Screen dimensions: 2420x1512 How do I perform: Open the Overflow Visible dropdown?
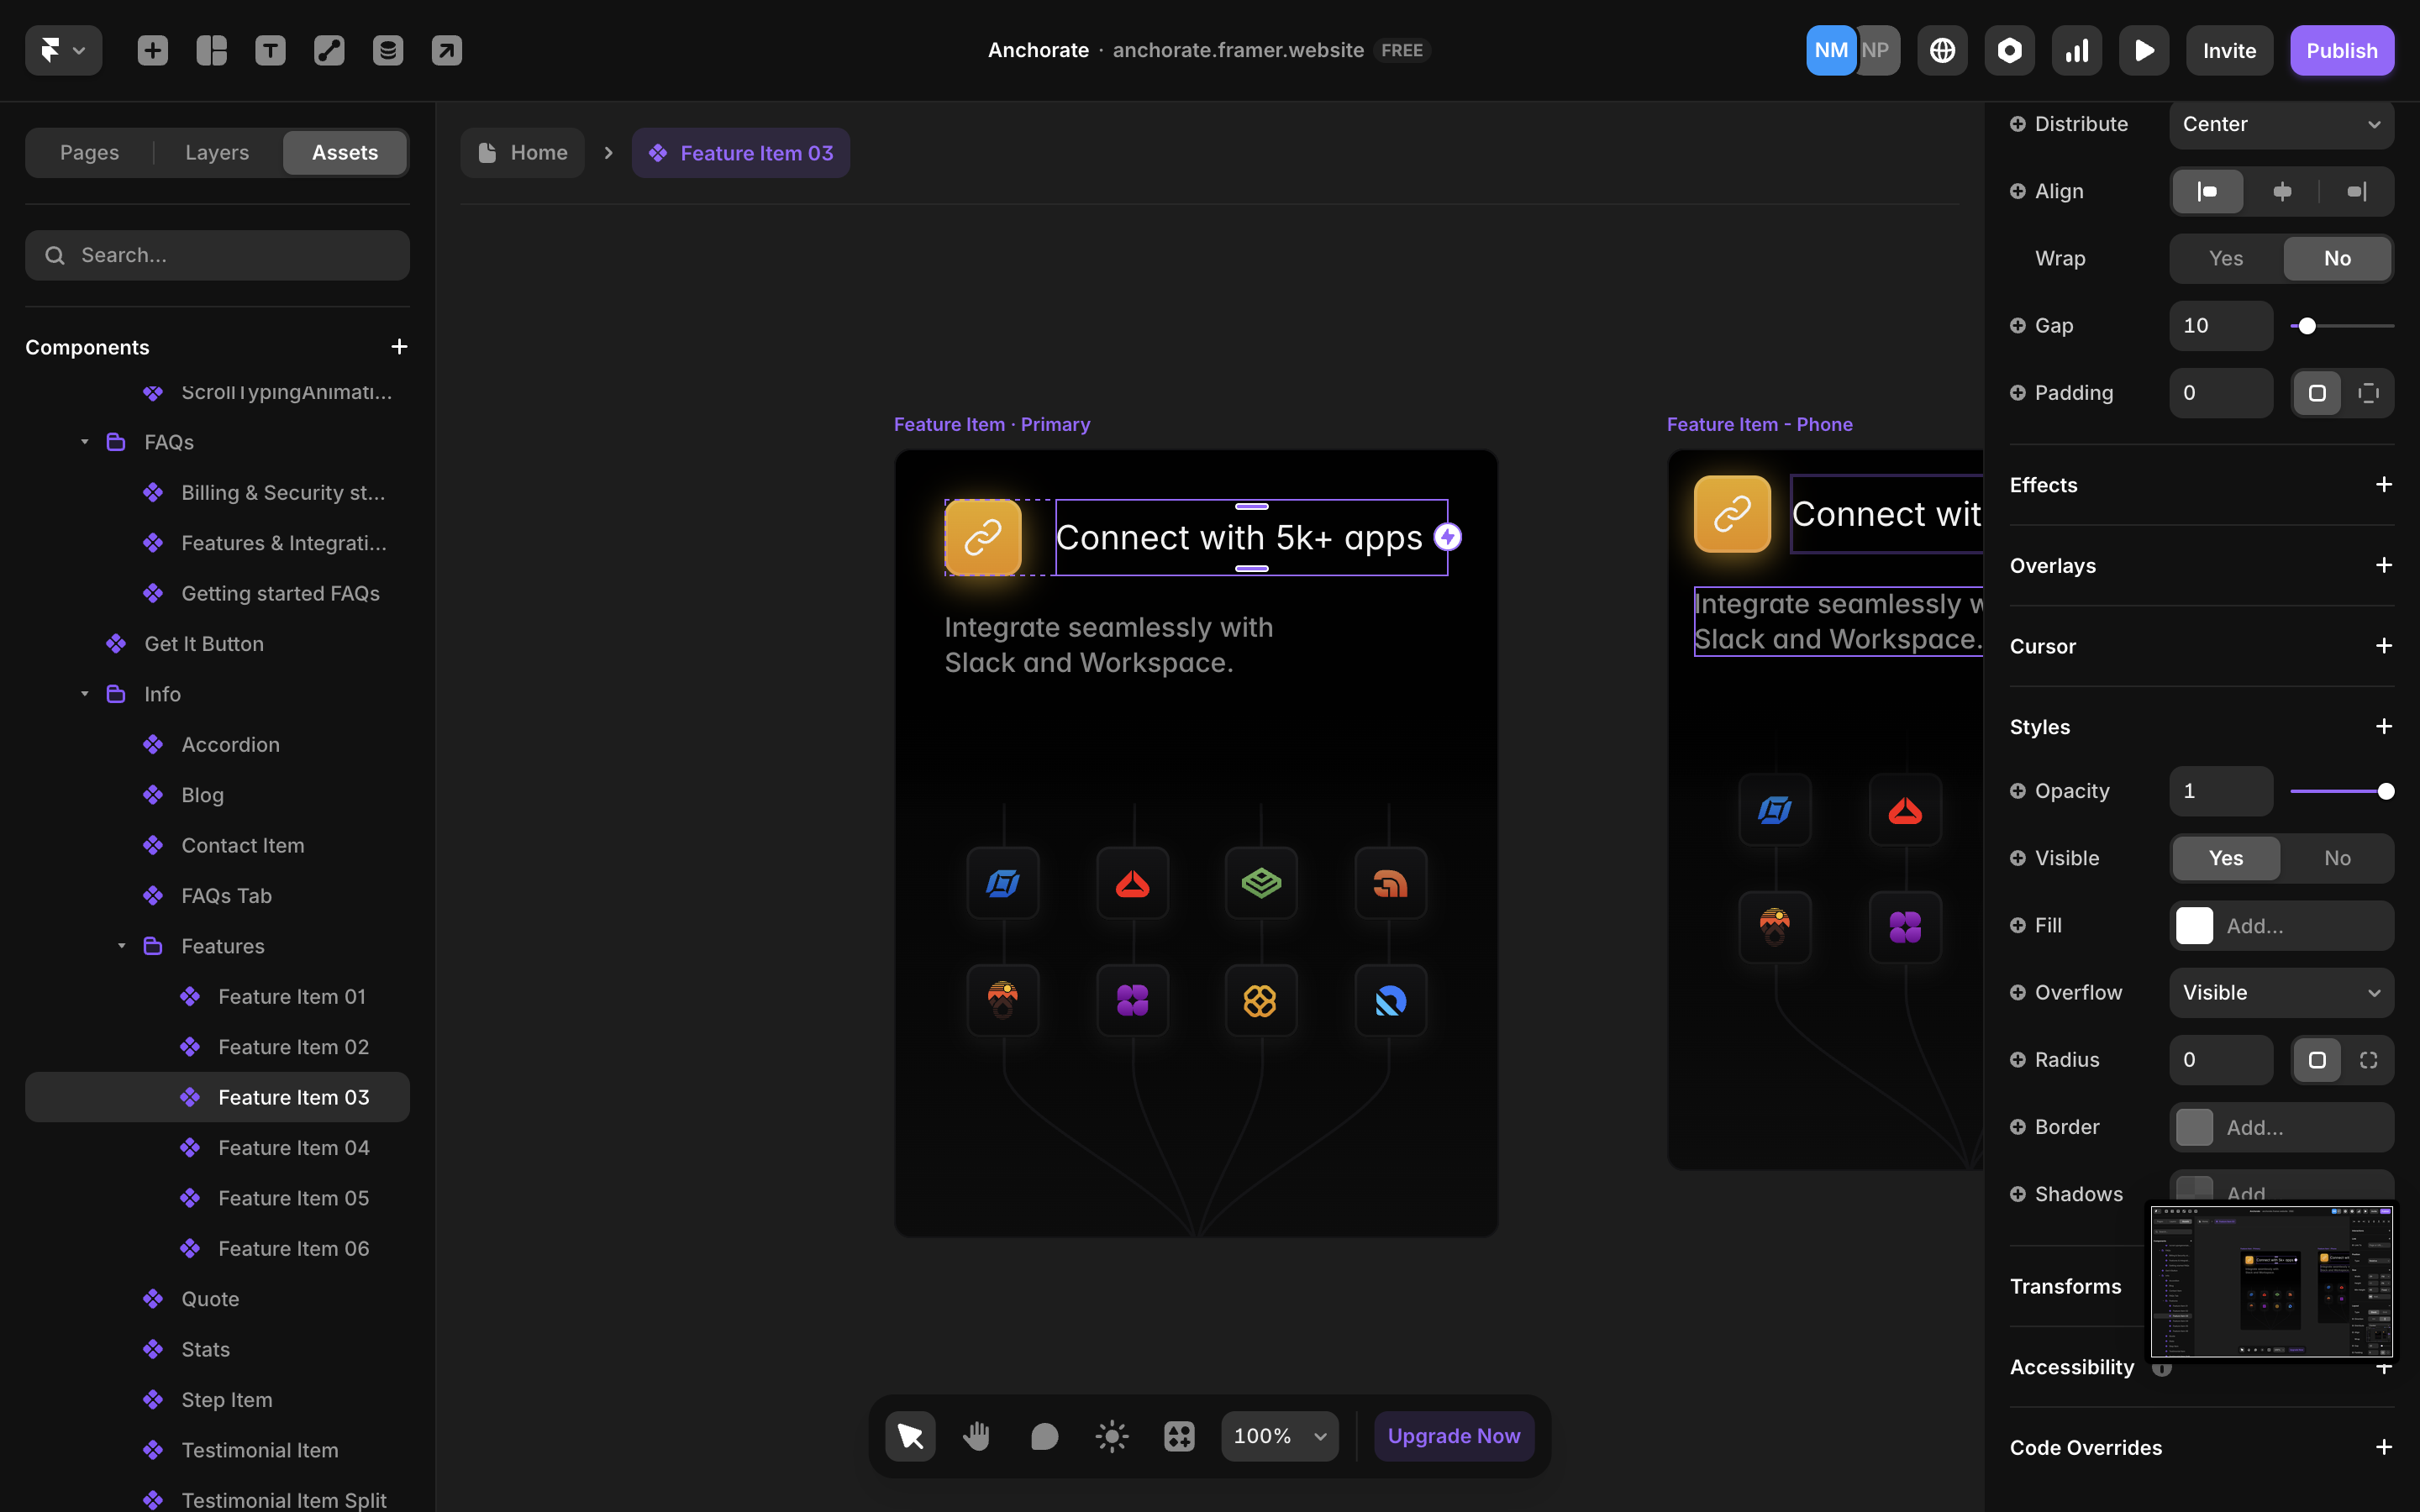tap(2281, 992)
